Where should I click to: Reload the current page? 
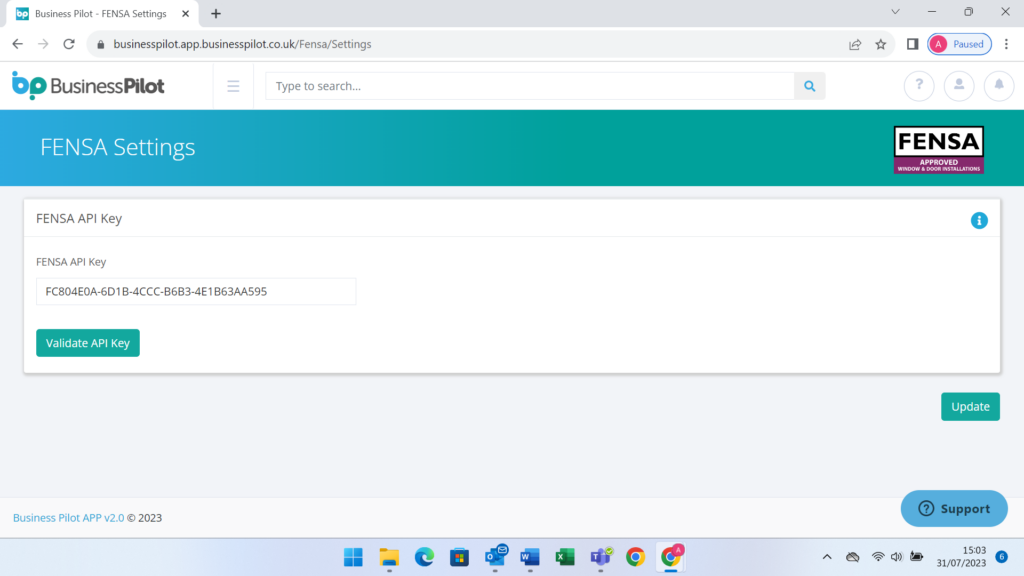pos(69,44)
